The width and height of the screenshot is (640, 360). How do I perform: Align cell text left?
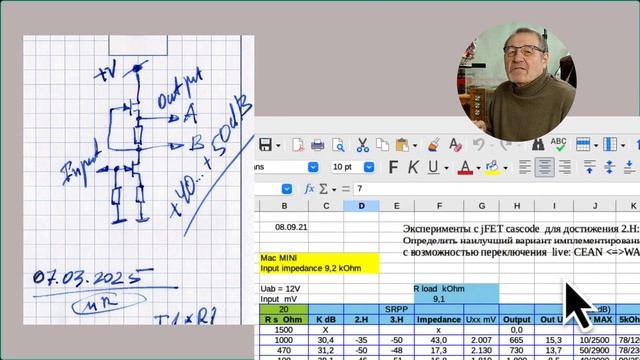click(524, 167)
